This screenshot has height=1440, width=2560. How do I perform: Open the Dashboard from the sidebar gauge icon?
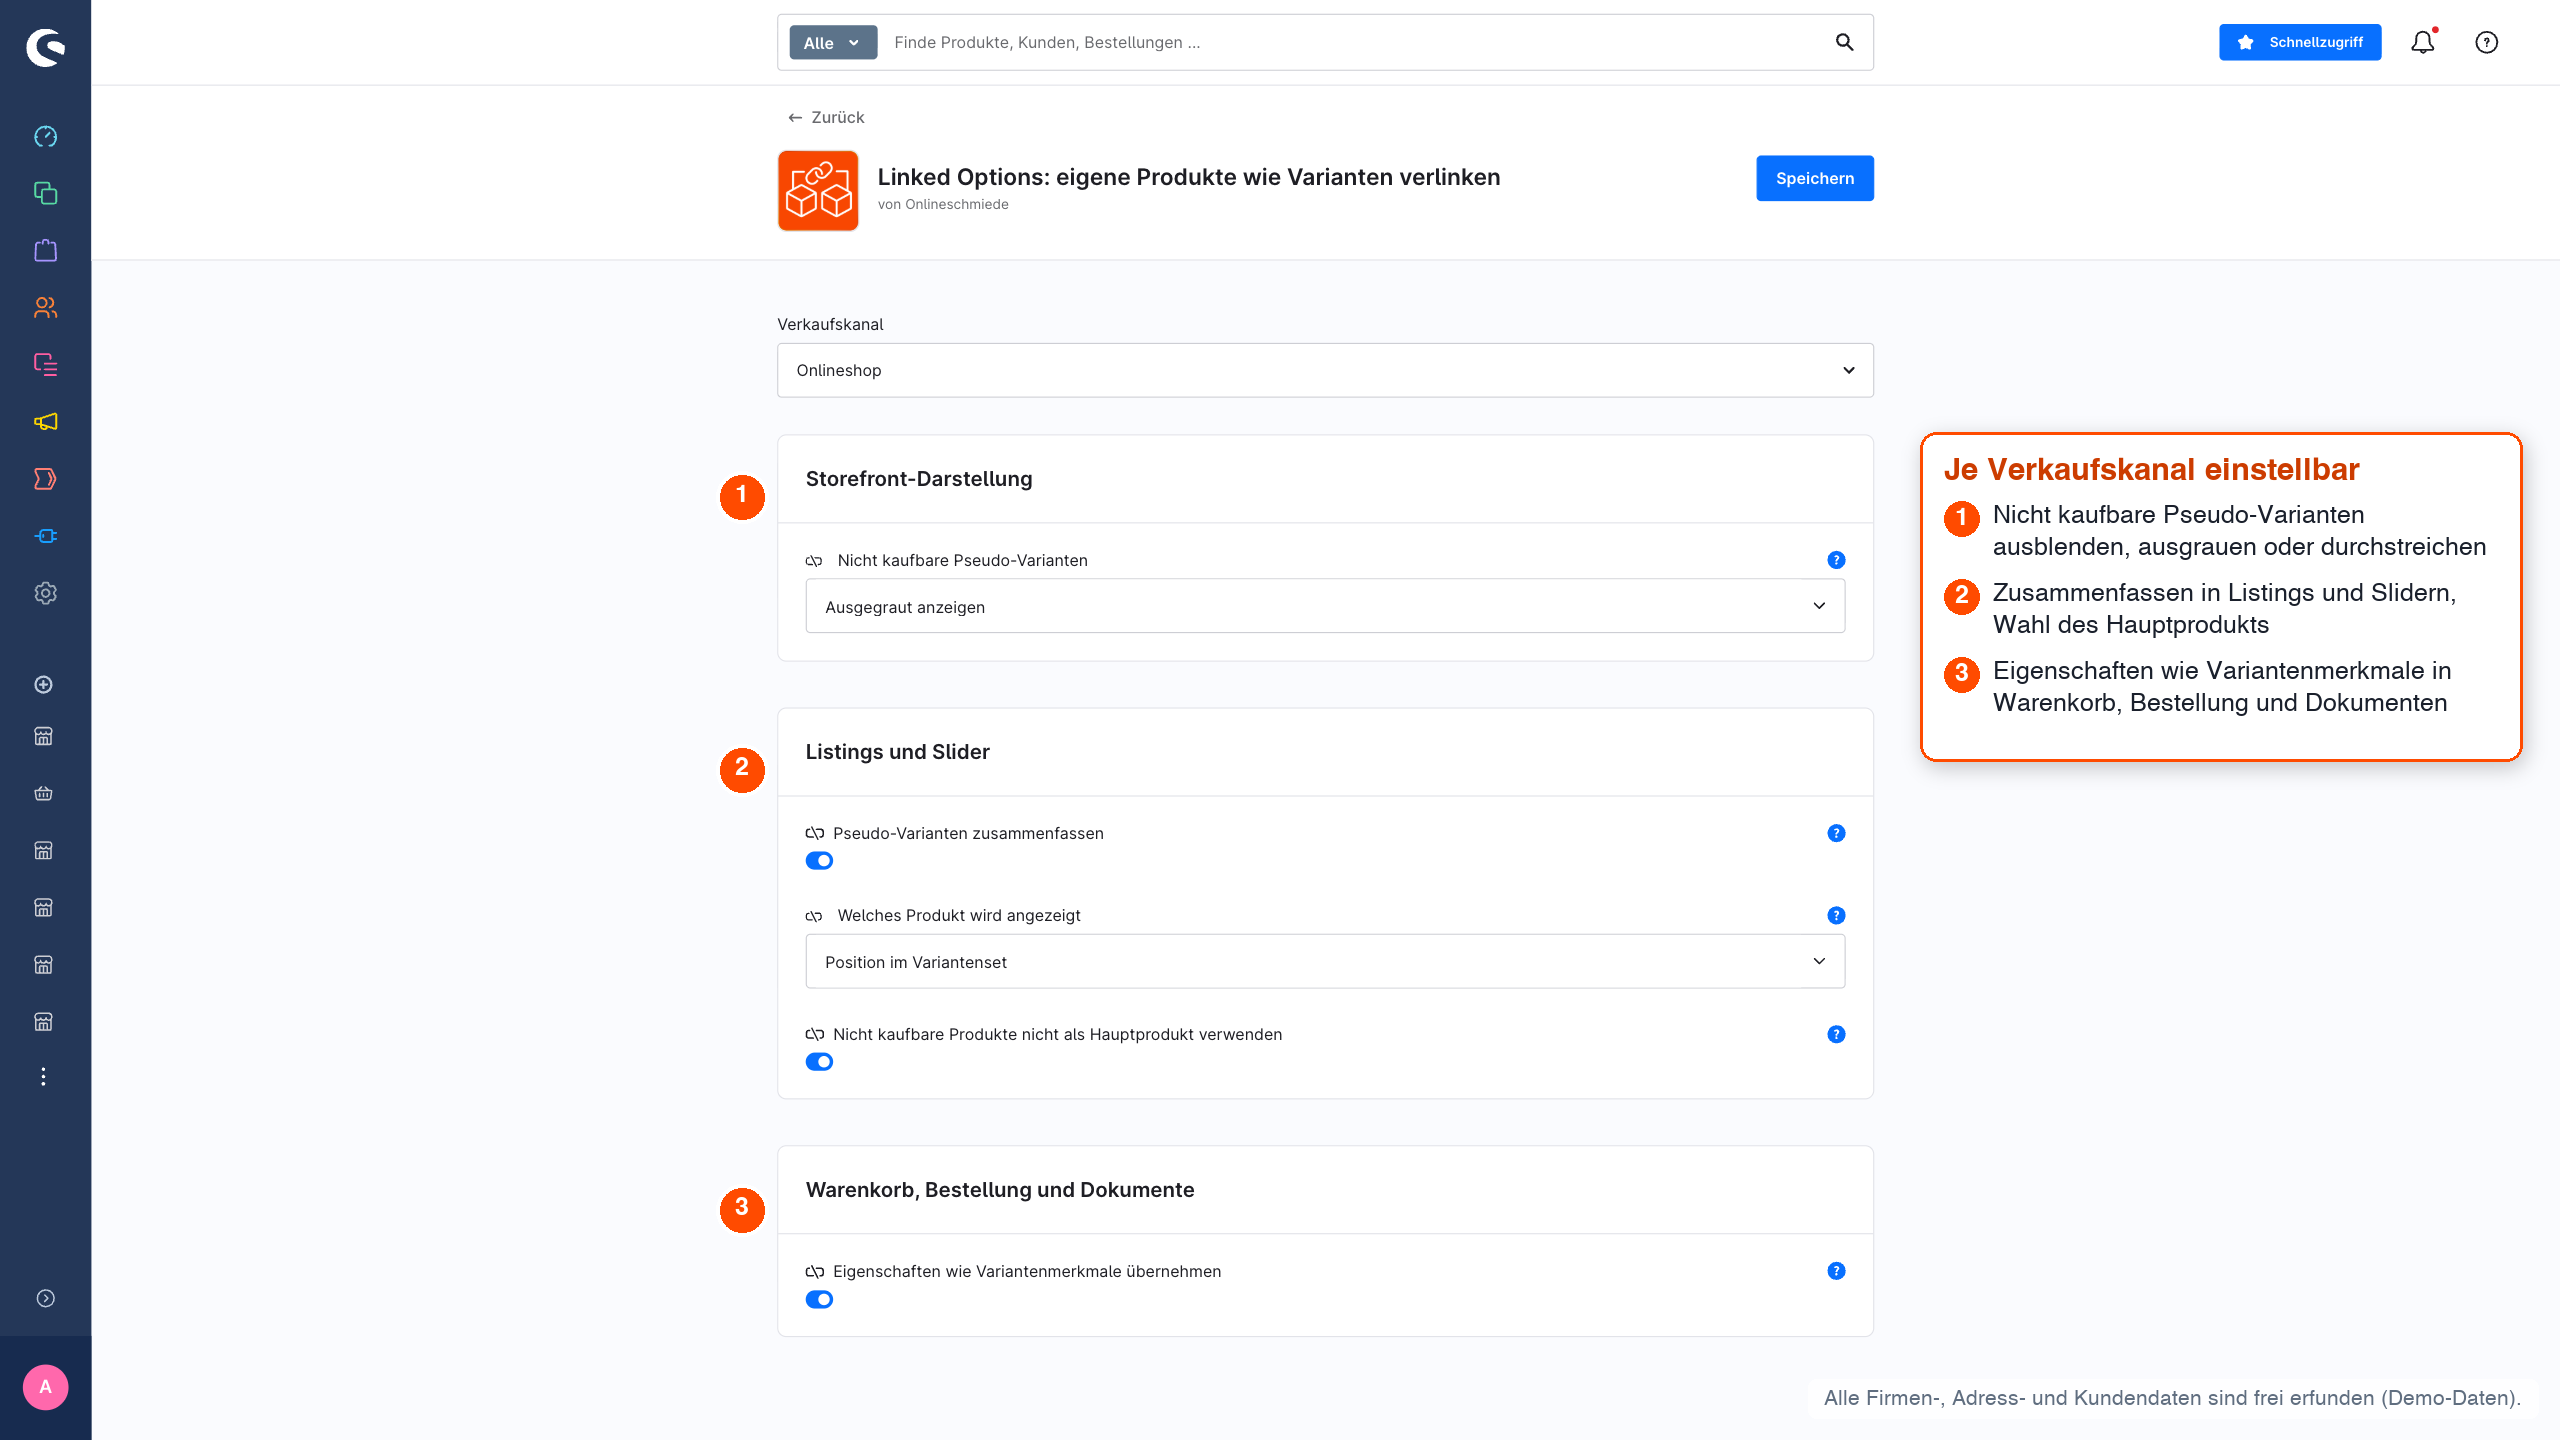(x=45, y=136)
